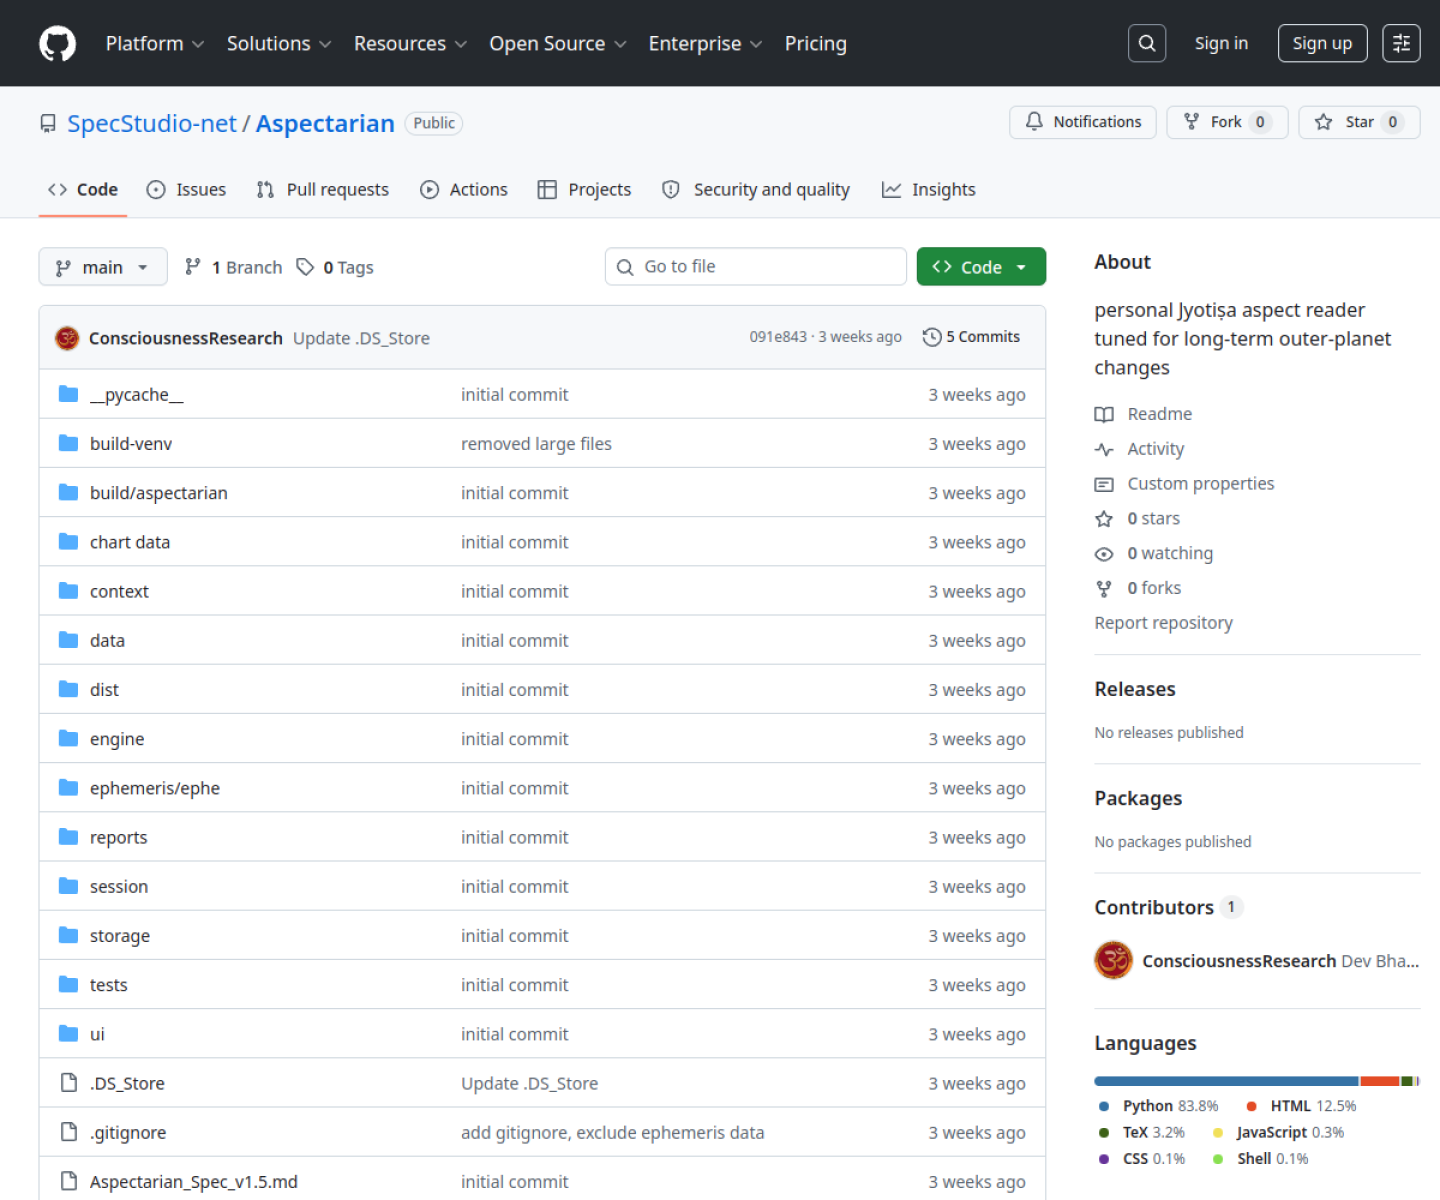This screenshot has height=1200, width=1440.
Task: Open the Contributors heading link
Action: [x=1168, y=907]
